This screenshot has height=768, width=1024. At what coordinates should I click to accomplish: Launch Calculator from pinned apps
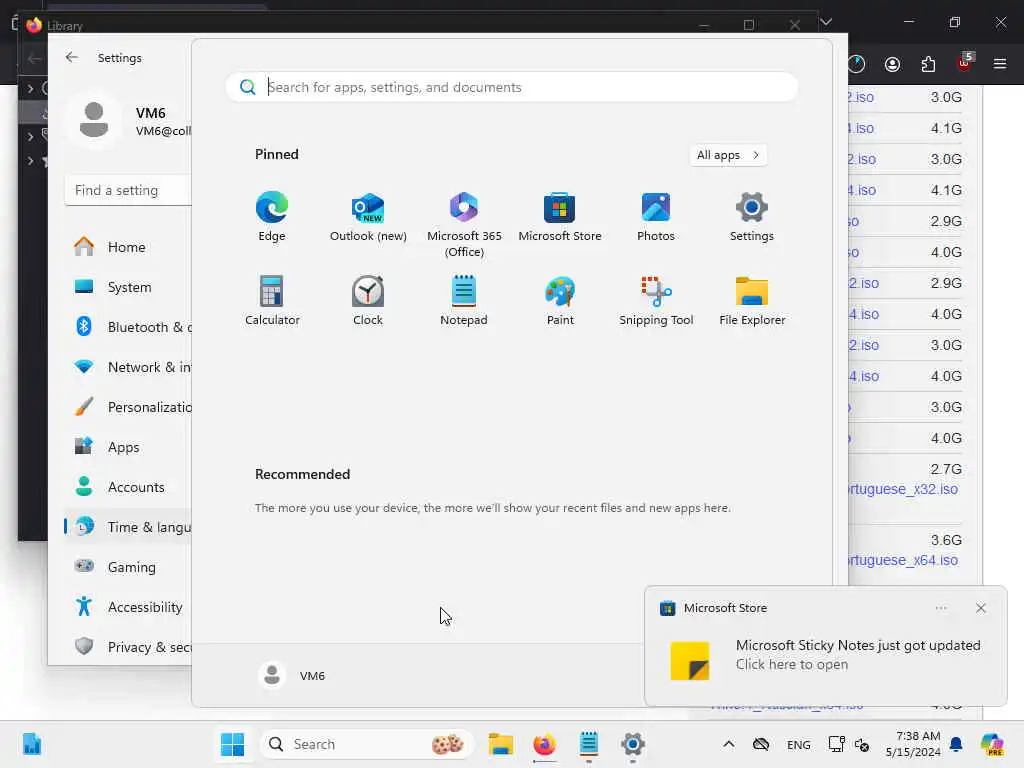272,300
